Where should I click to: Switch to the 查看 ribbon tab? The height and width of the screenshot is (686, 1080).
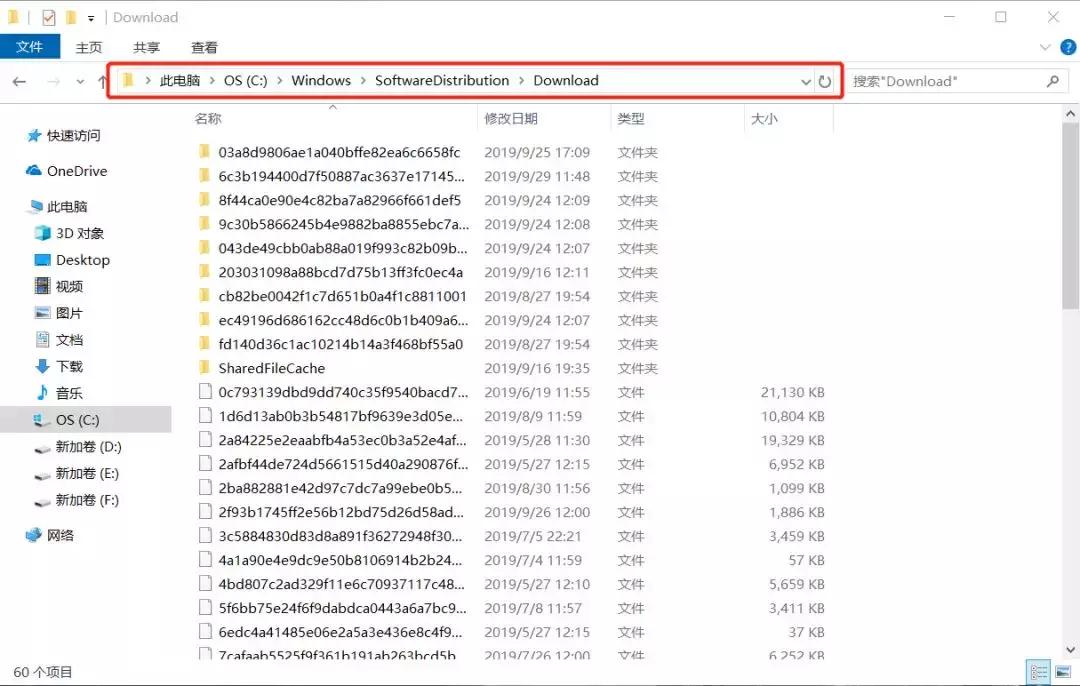click(203, 46)
